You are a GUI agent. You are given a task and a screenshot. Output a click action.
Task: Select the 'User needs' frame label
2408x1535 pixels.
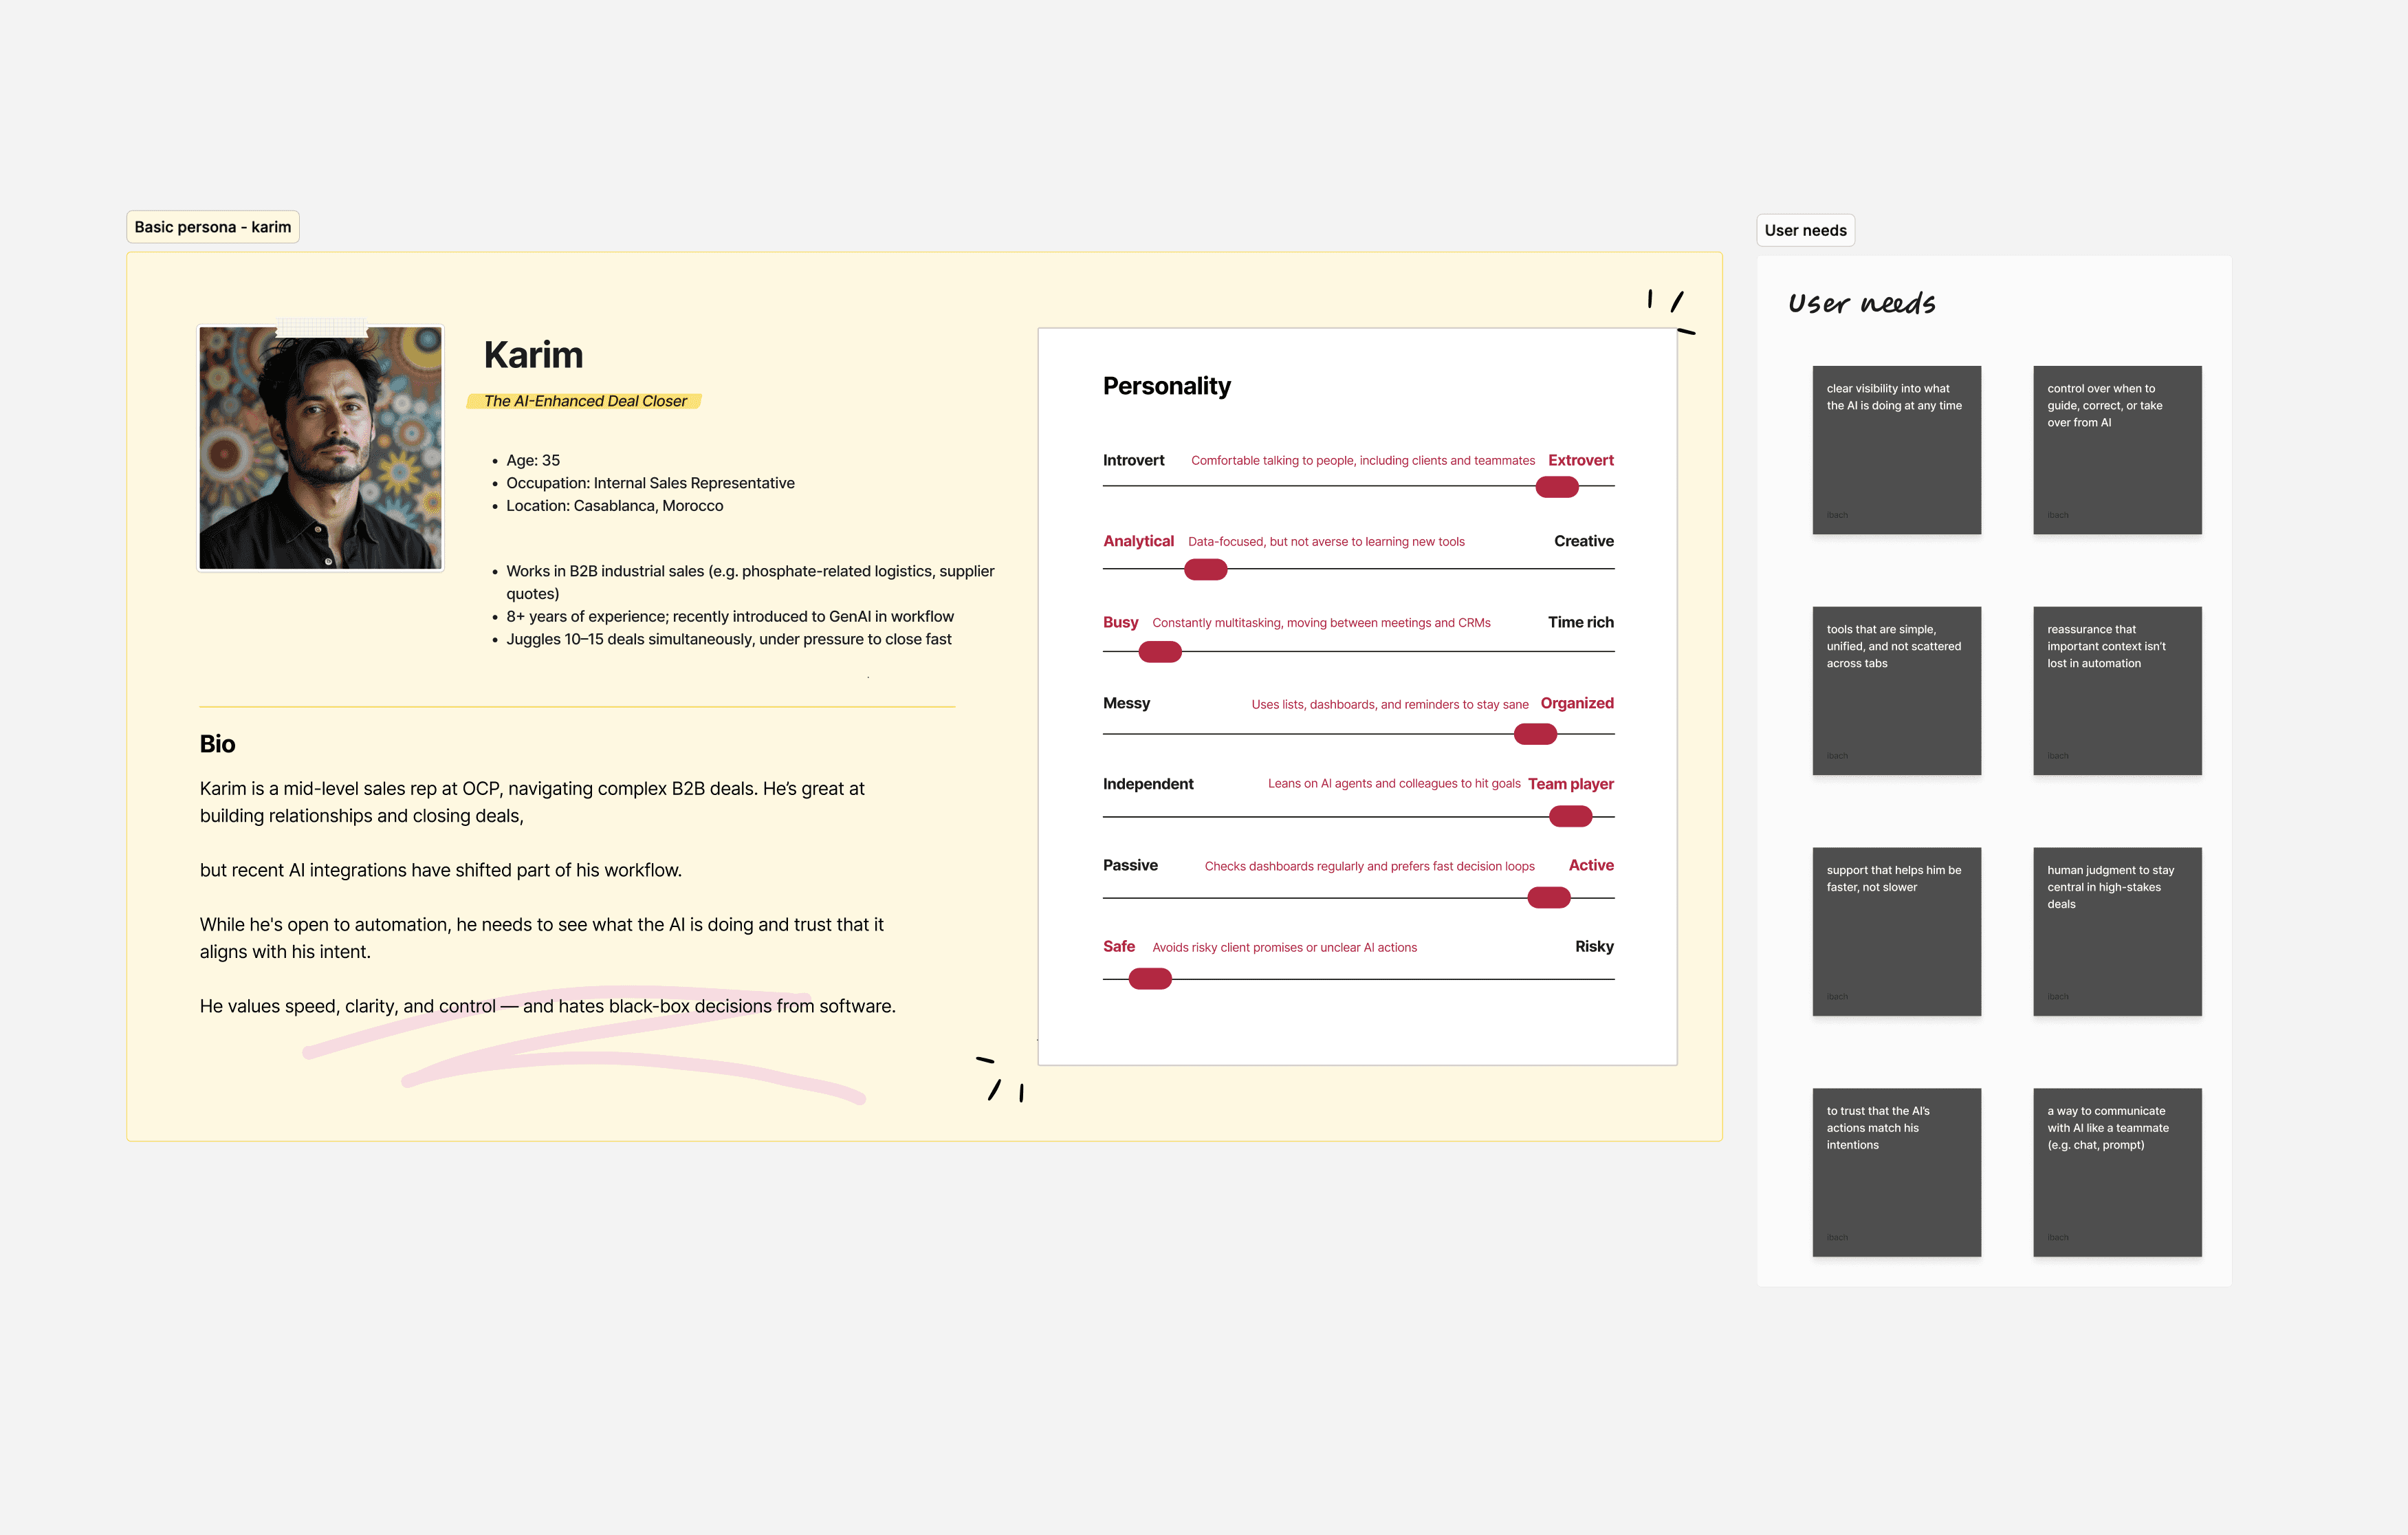click(x=1805, y=230)
